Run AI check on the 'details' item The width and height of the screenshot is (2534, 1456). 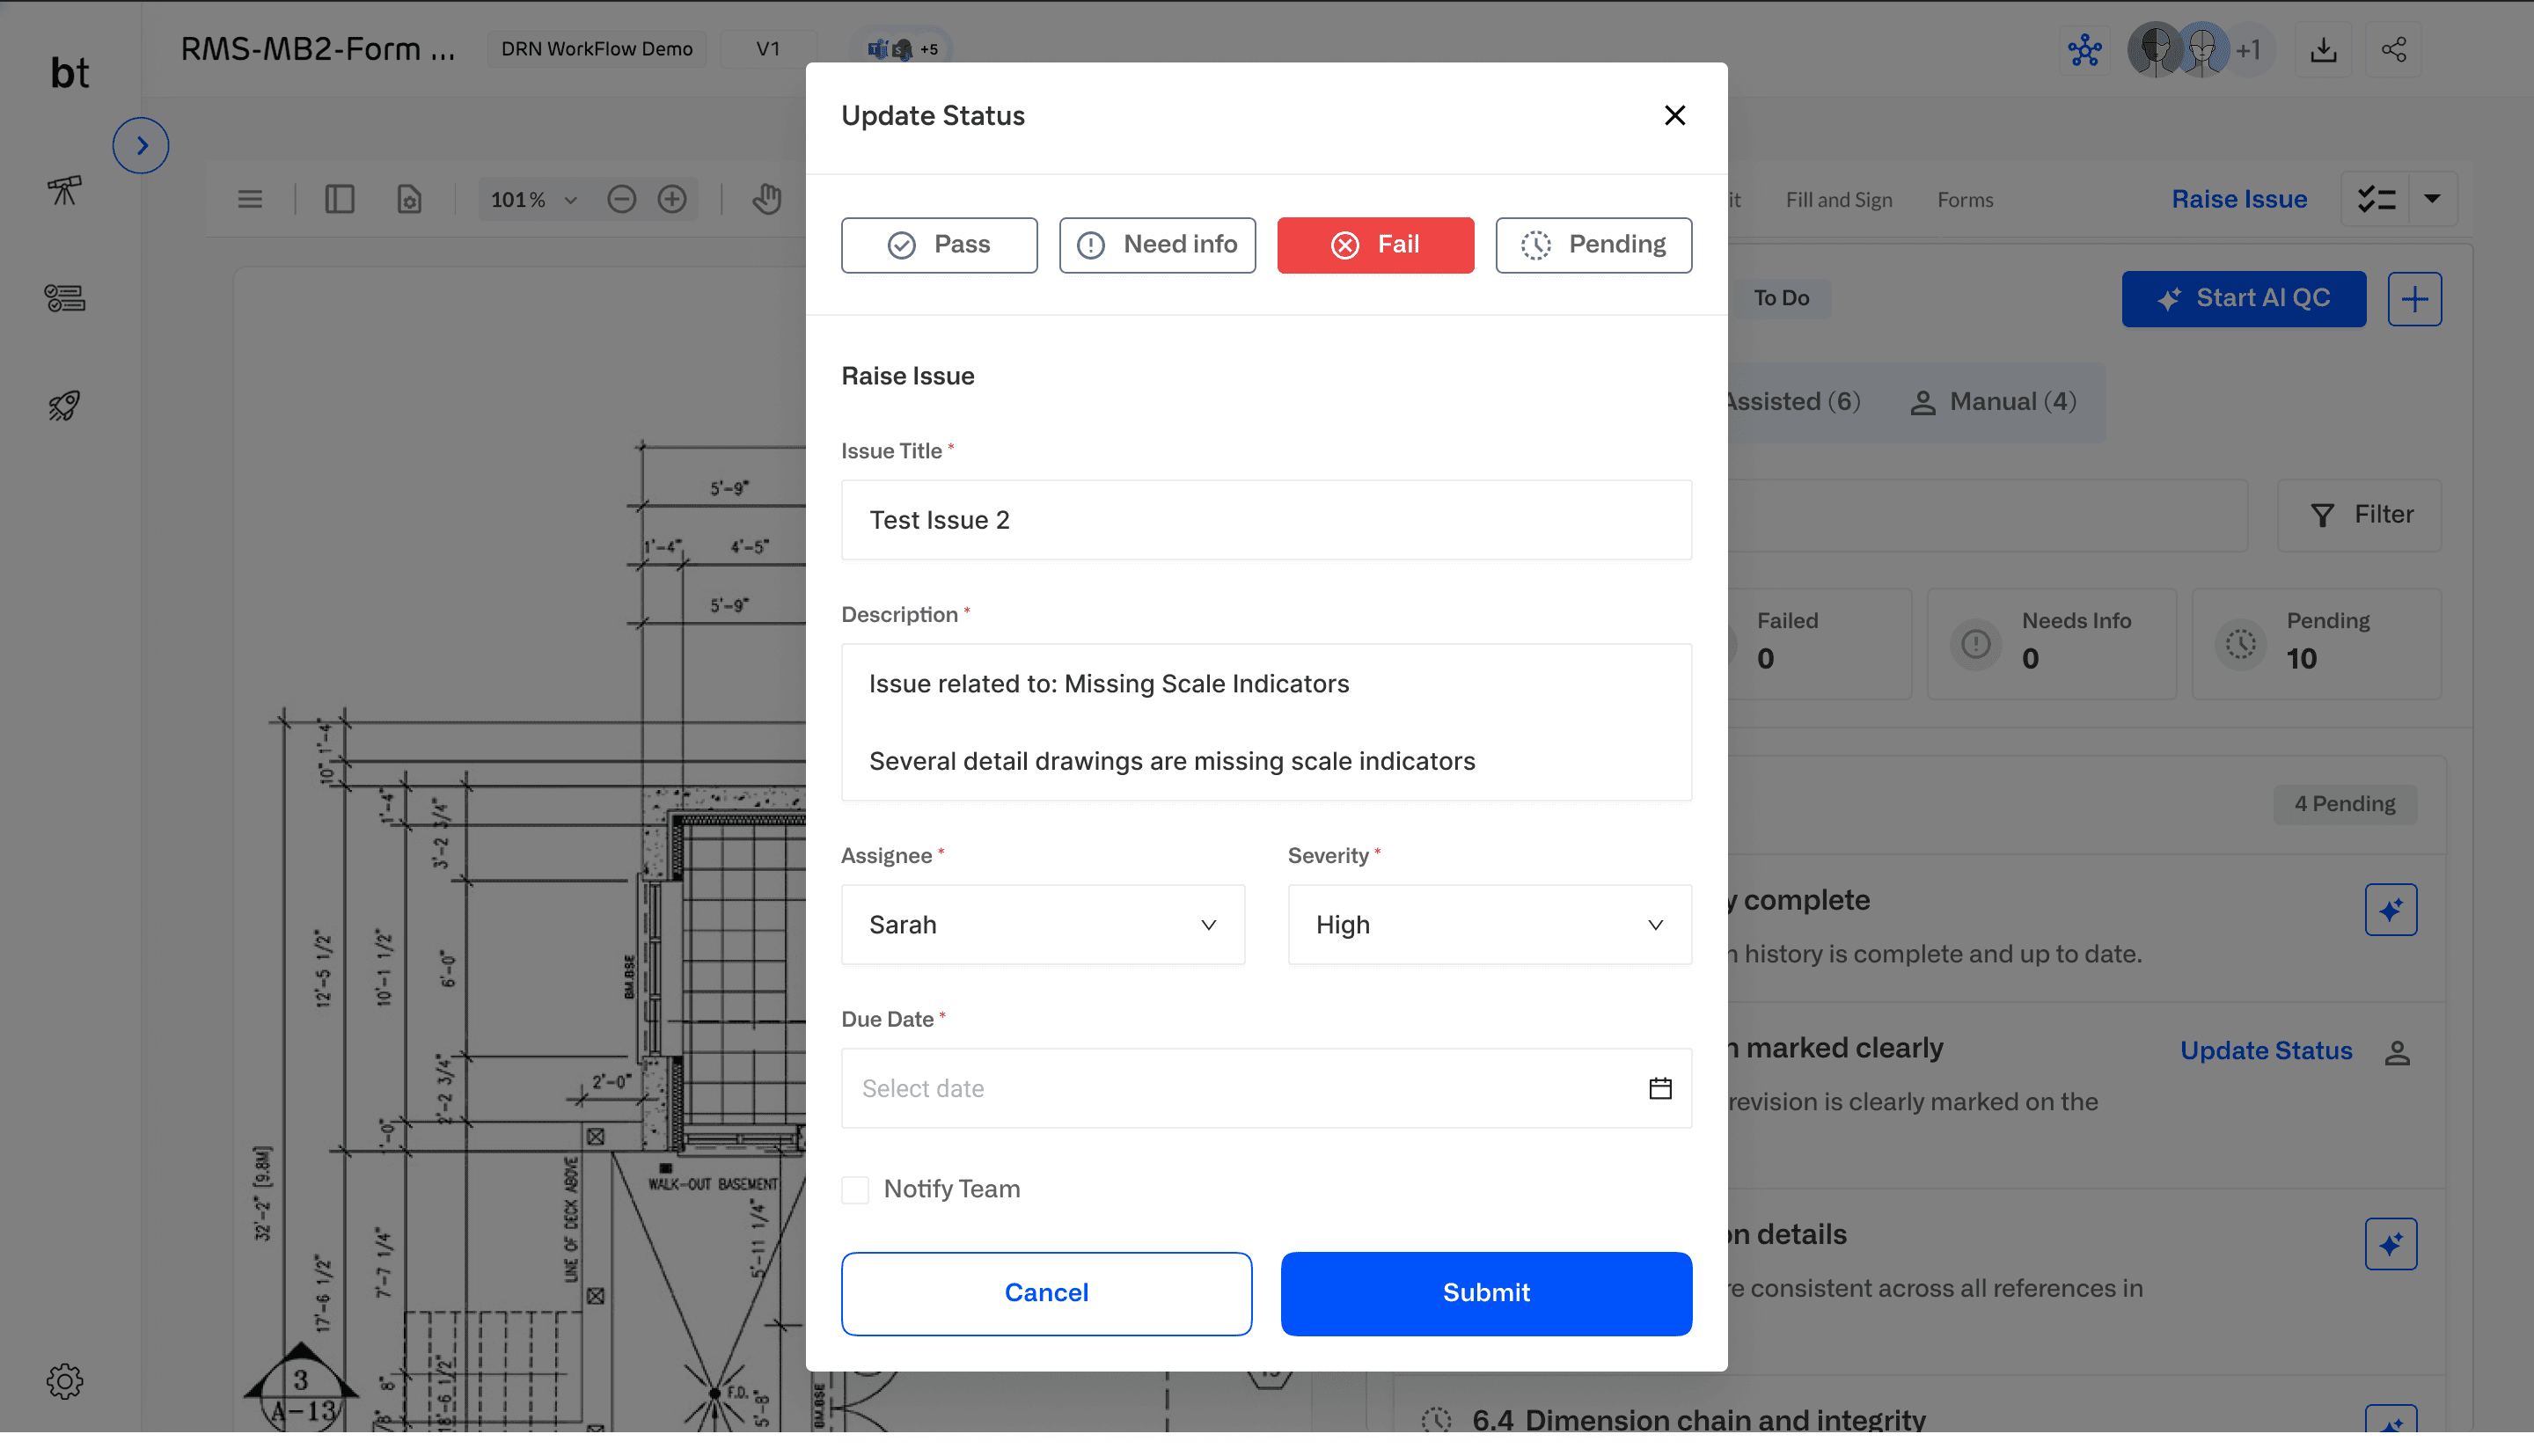2390,1245
